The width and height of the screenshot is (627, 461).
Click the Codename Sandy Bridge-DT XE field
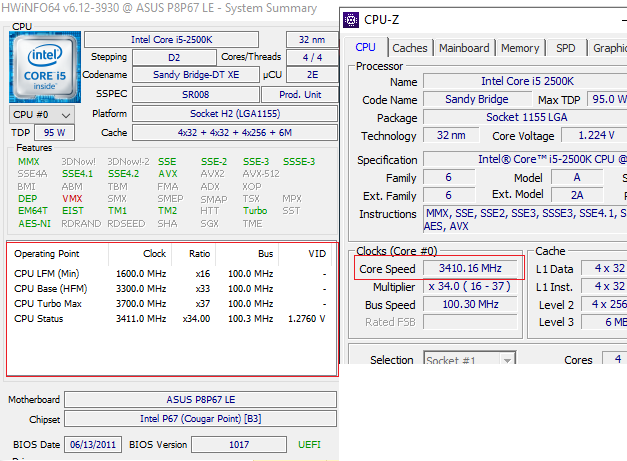pyautogui.click(x=196, y=75)
